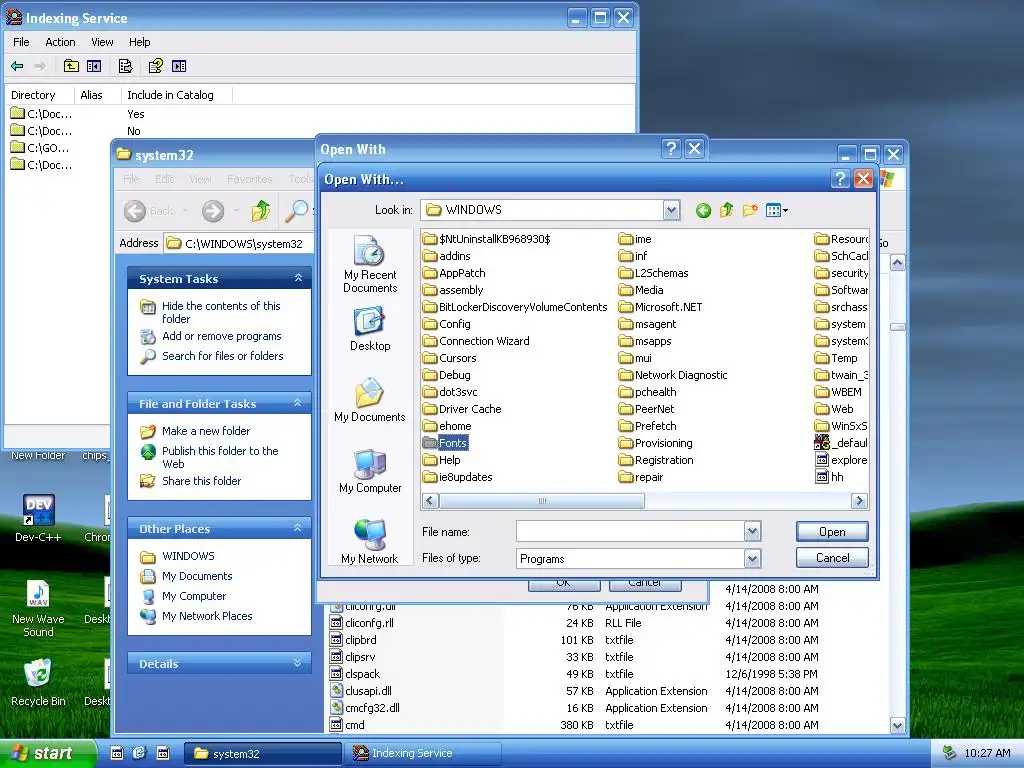The image size is (1024, 768).
Task: Open My Documents place in file dialog
Action: click(x=370, y=400)
